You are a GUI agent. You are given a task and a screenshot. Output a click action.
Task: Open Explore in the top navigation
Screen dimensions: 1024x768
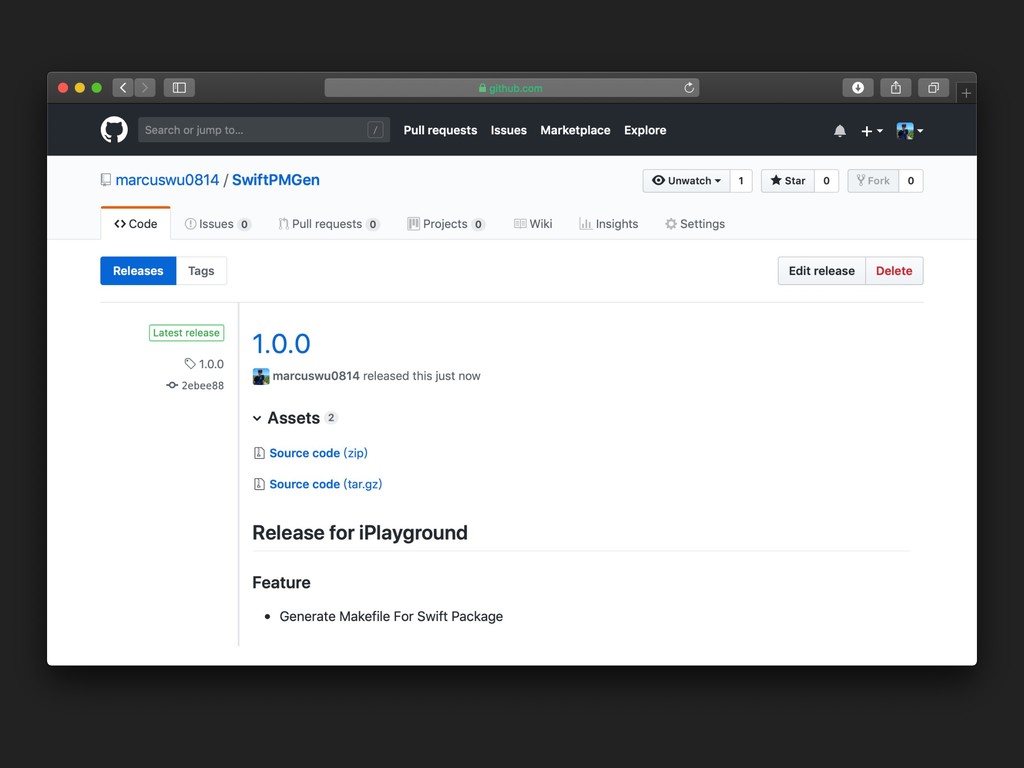pos(645,130)
